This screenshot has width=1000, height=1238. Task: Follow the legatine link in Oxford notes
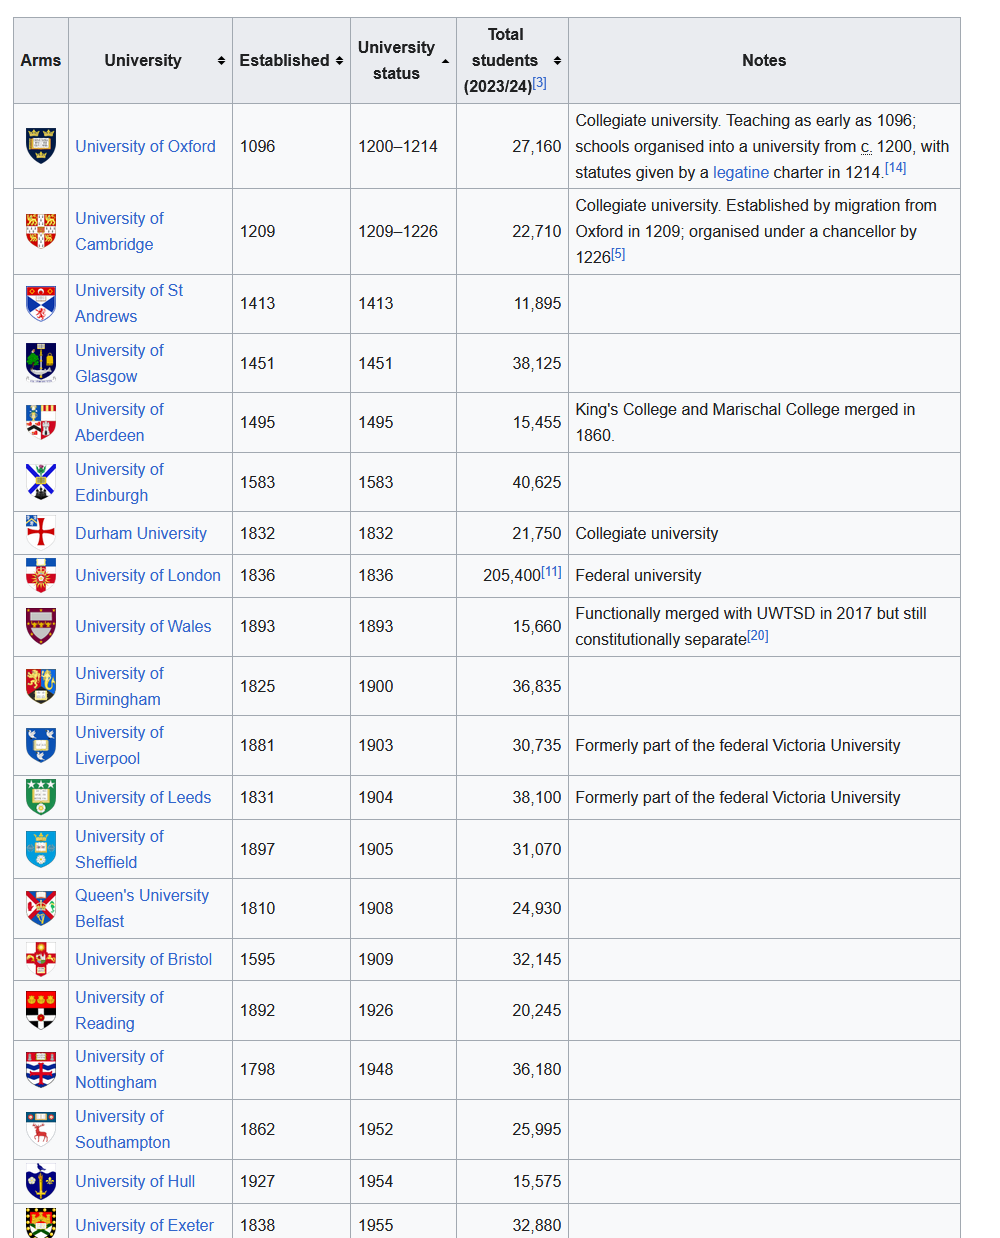click(741, 172)
